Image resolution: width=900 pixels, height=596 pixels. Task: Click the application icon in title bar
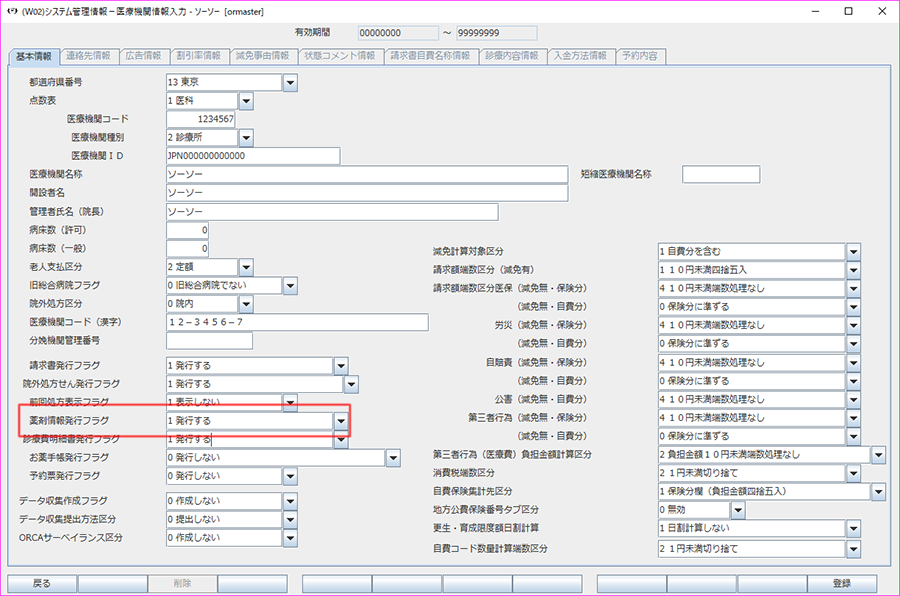12,11
